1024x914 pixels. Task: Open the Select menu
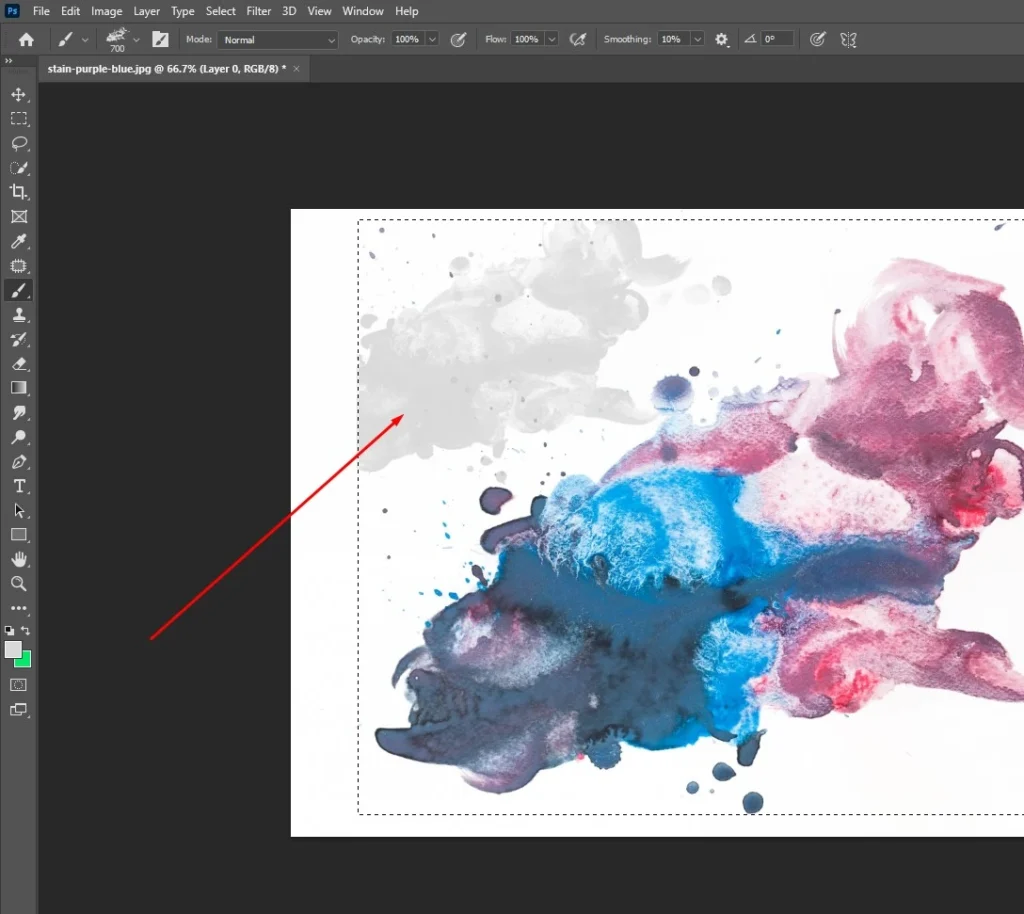(220, 11)
